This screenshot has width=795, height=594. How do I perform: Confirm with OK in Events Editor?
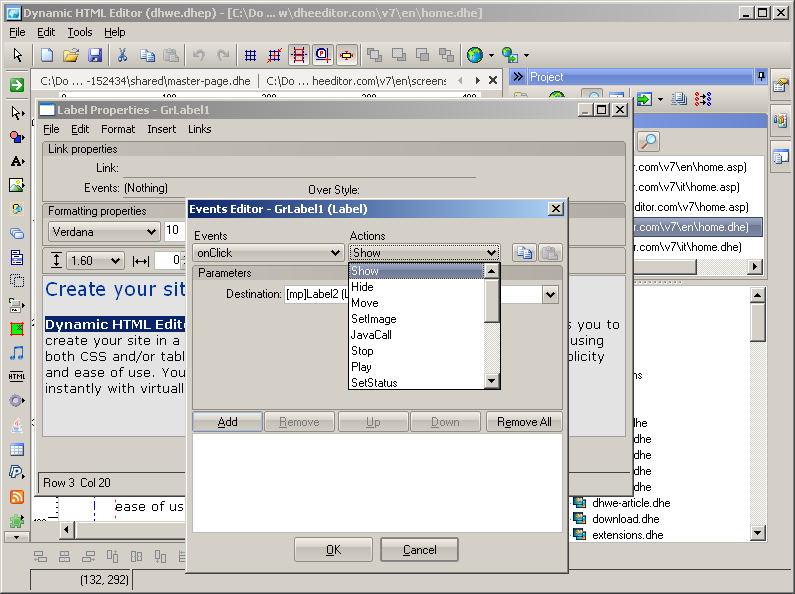click(334, 550)
